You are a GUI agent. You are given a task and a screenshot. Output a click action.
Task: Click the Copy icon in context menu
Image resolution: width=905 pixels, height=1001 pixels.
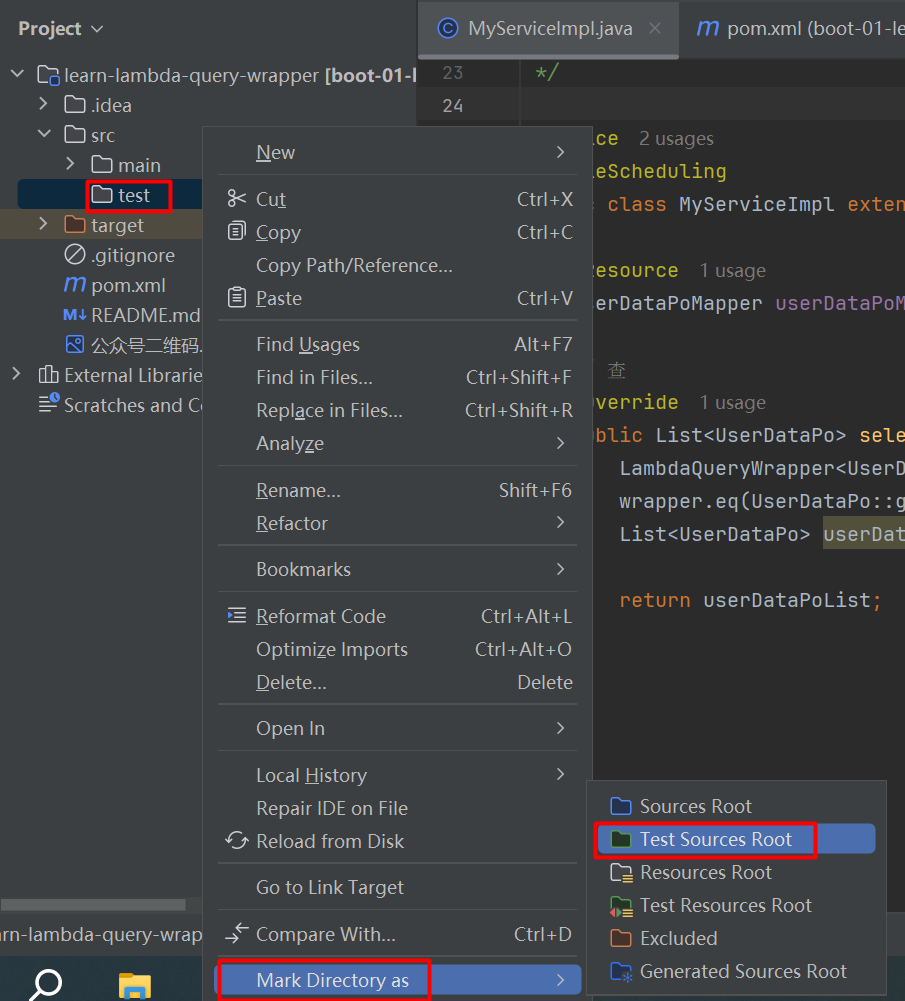click(x=236, y=232)
